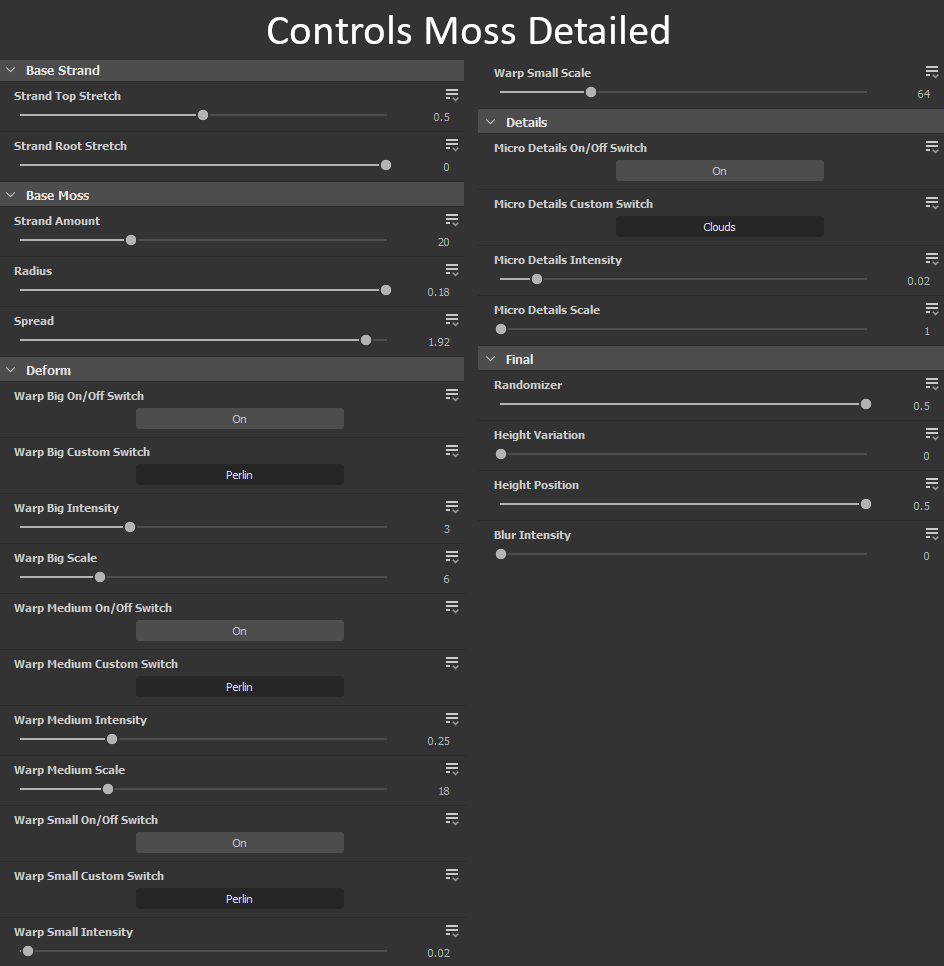Open the Warp Small Scale parameter menu icon
This screenshot has height=966, width=944.
pos(932,72)
